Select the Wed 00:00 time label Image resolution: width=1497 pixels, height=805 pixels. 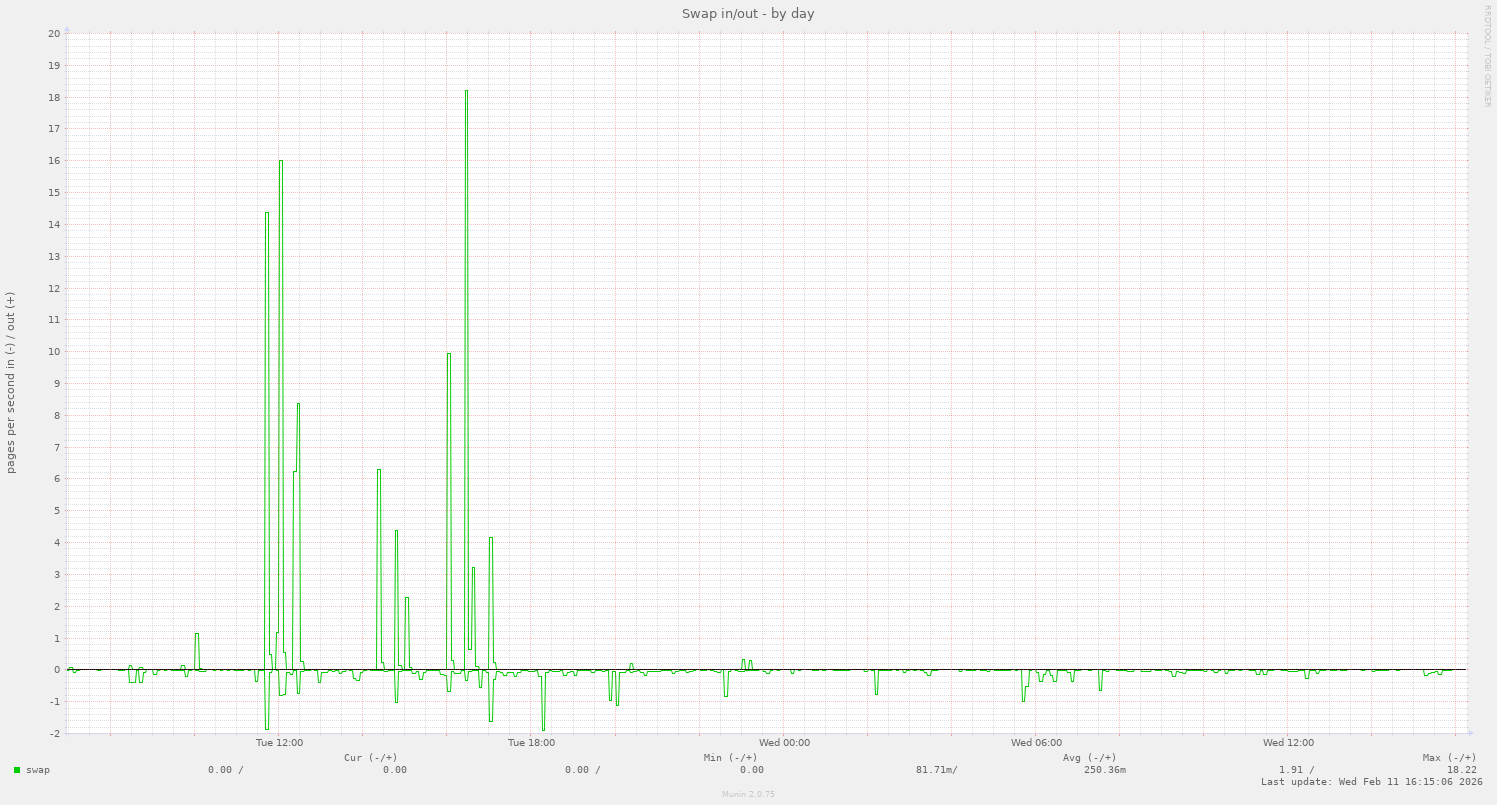click(x=784, y=743)
